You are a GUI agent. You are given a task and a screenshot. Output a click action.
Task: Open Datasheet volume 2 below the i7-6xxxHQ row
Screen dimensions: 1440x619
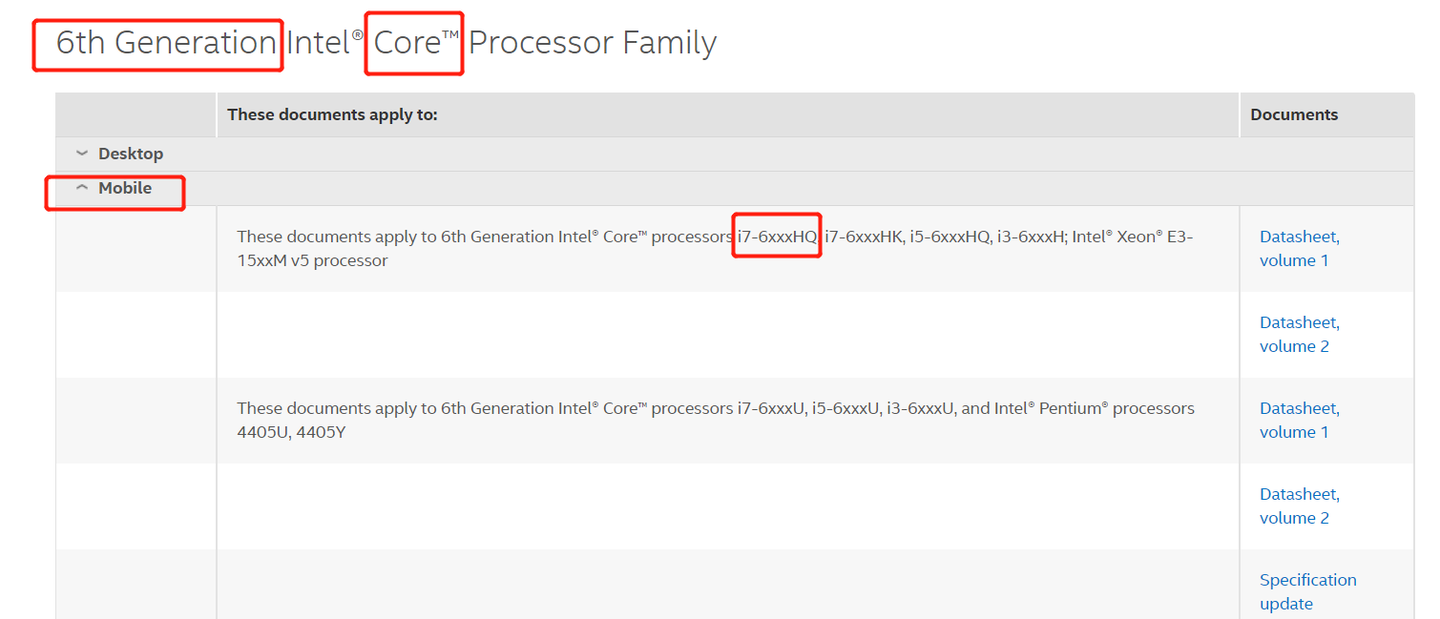(x=1298, y=334)
